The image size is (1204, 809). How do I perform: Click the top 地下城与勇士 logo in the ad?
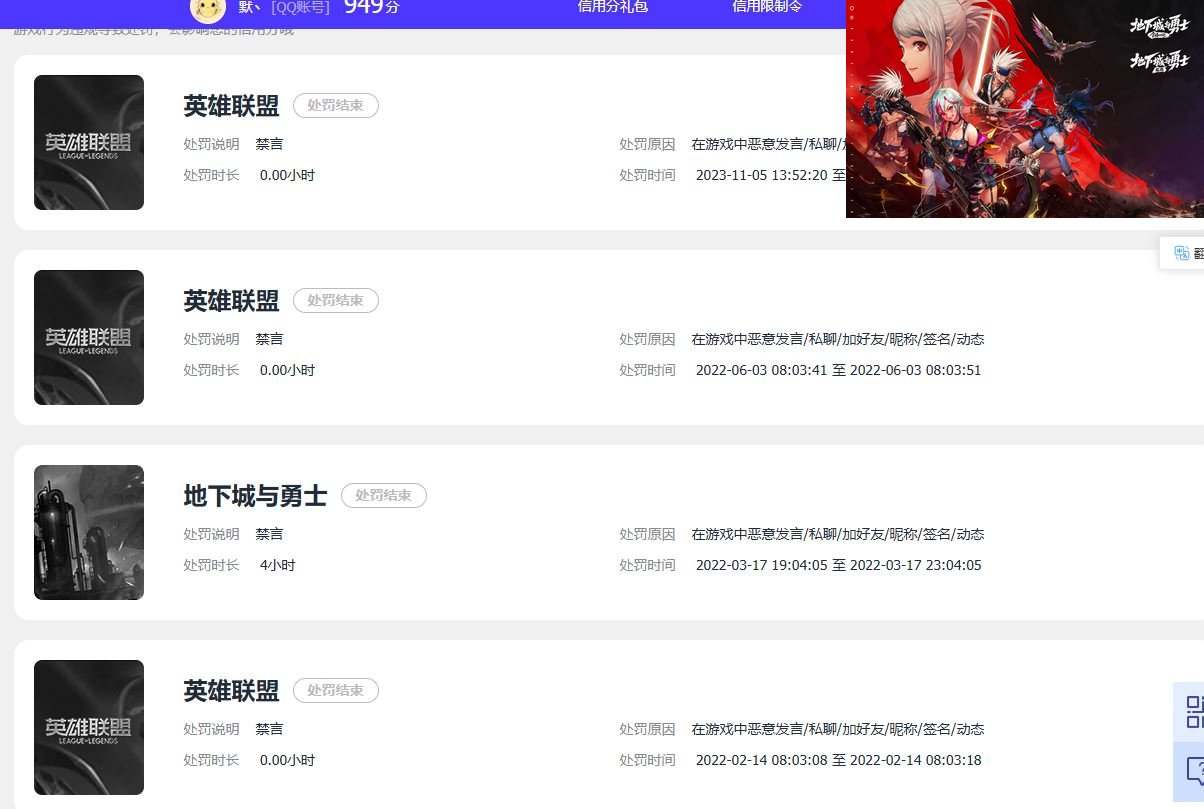(x=1158, y=26)
